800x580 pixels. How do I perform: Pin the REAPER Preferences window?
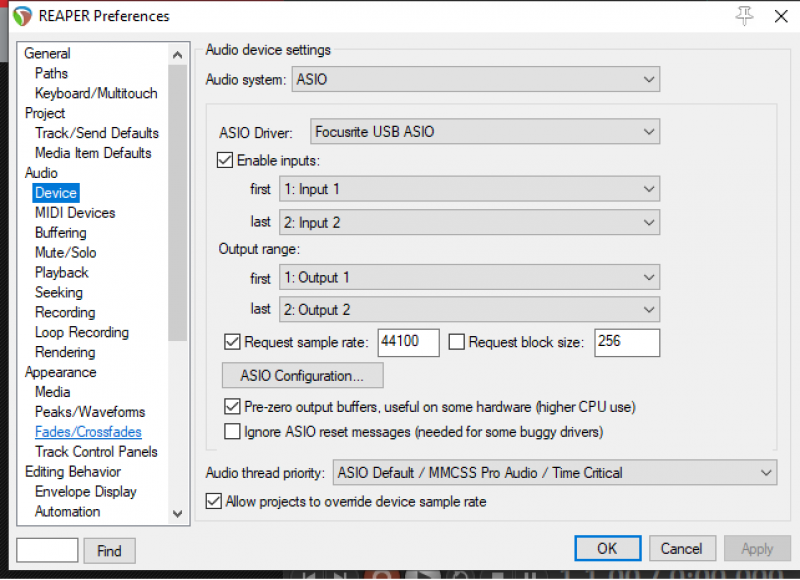pos(743,15)
